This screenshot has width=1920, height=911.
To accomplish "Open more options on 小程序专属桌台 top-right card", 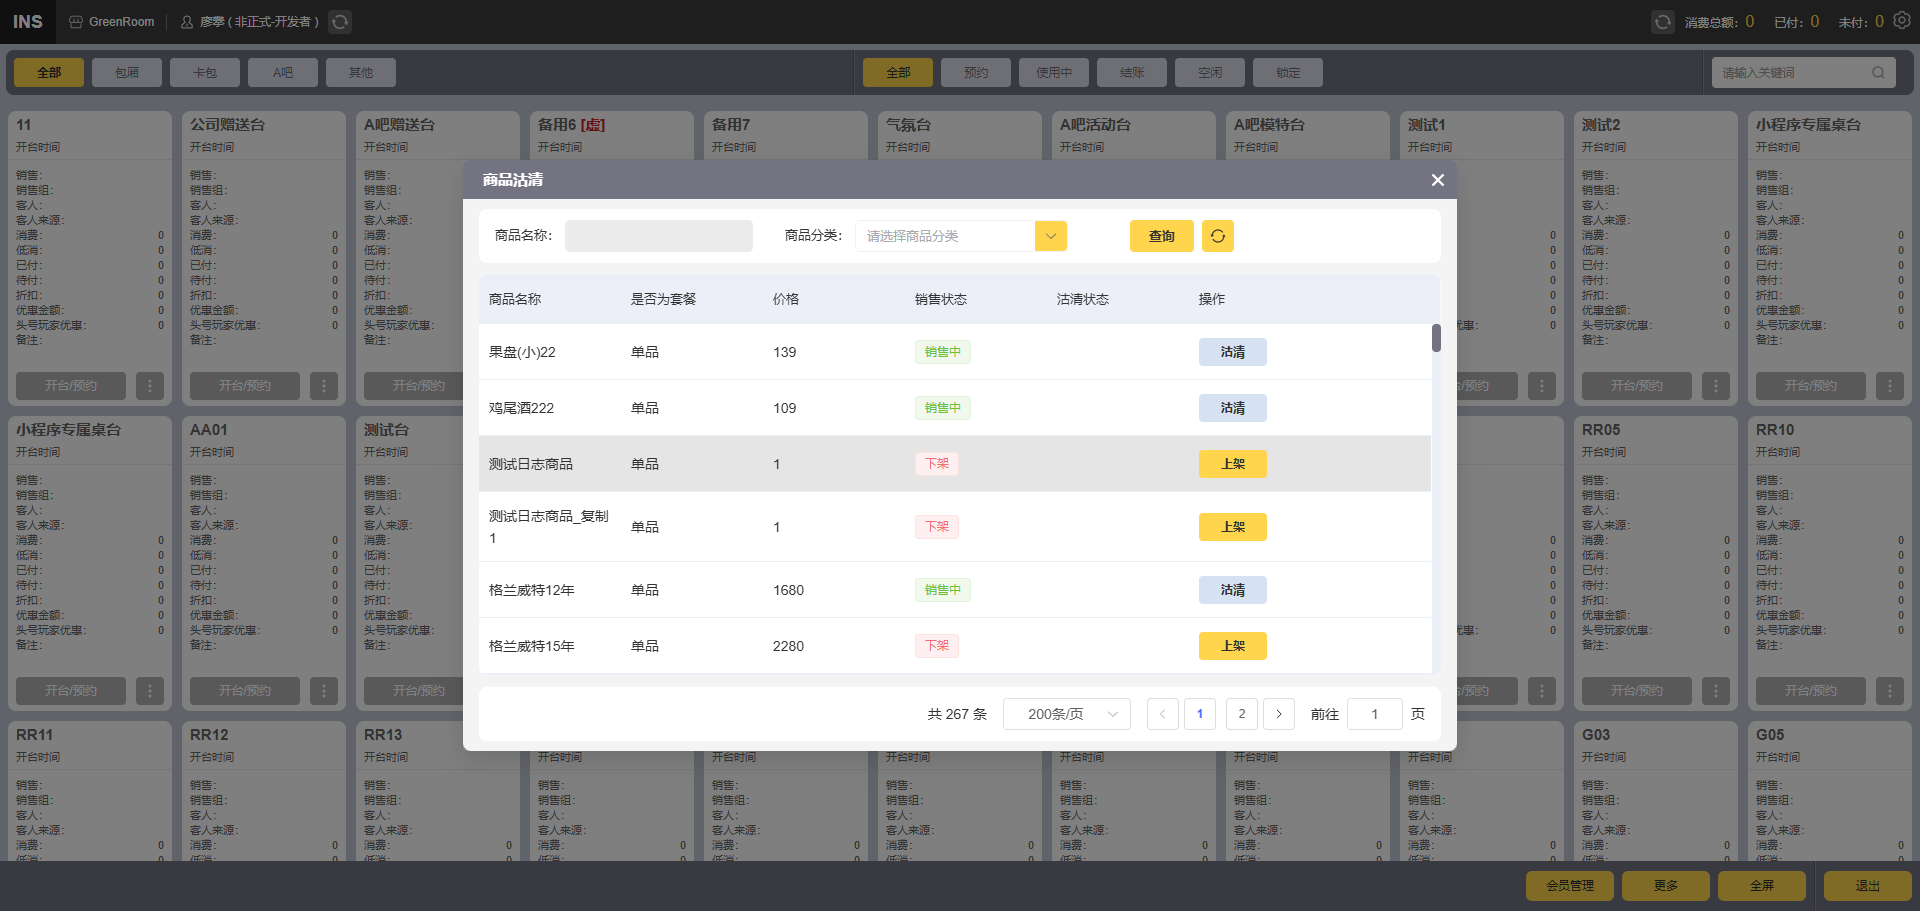I will [x=1889, y=386].
